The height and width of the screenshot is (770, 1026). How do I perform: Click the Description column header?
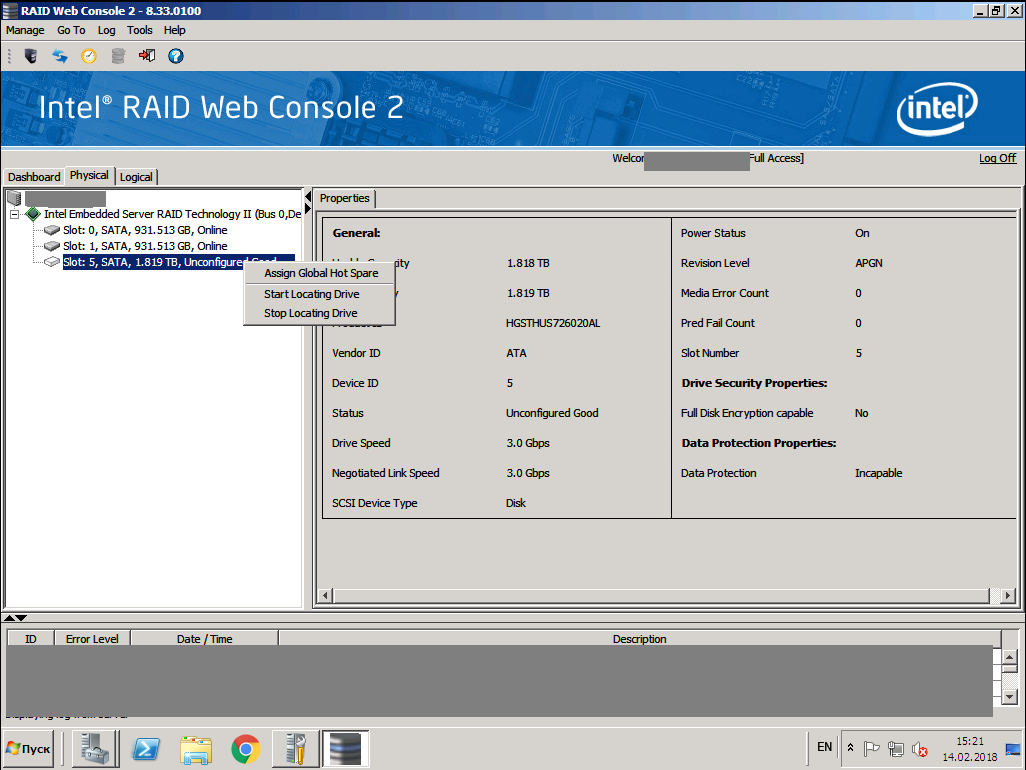[x=639, y=639]
